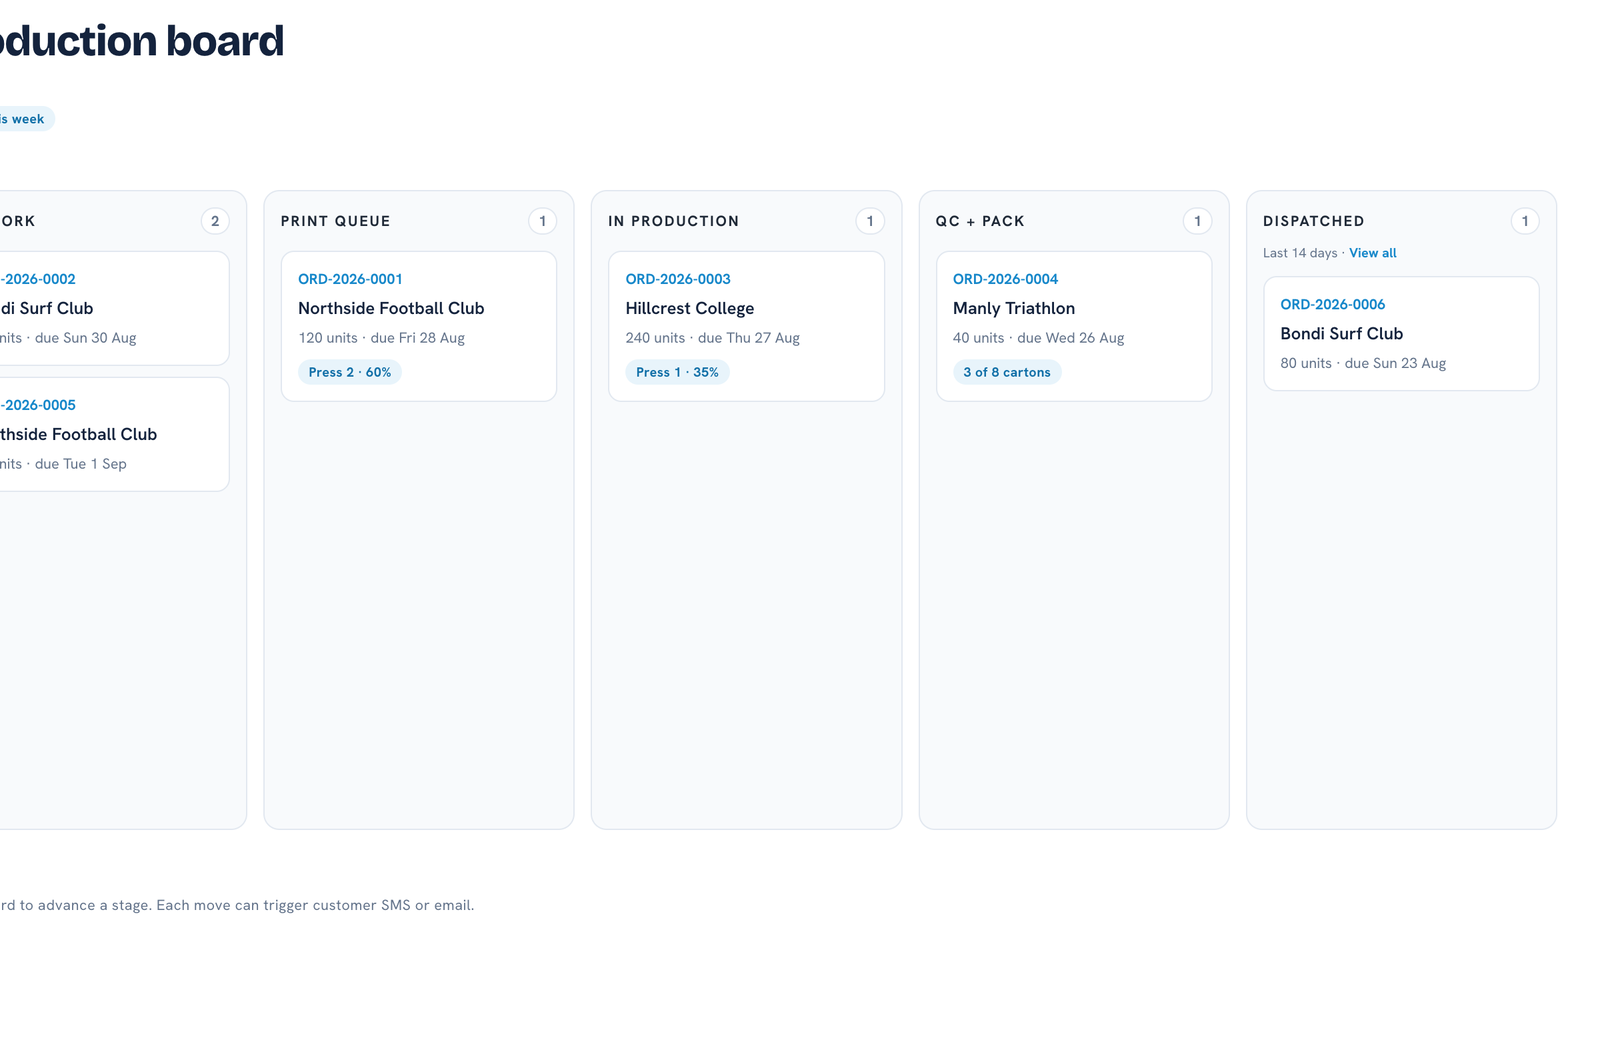Click the customer SMS or email hint text

click(236, 905)
